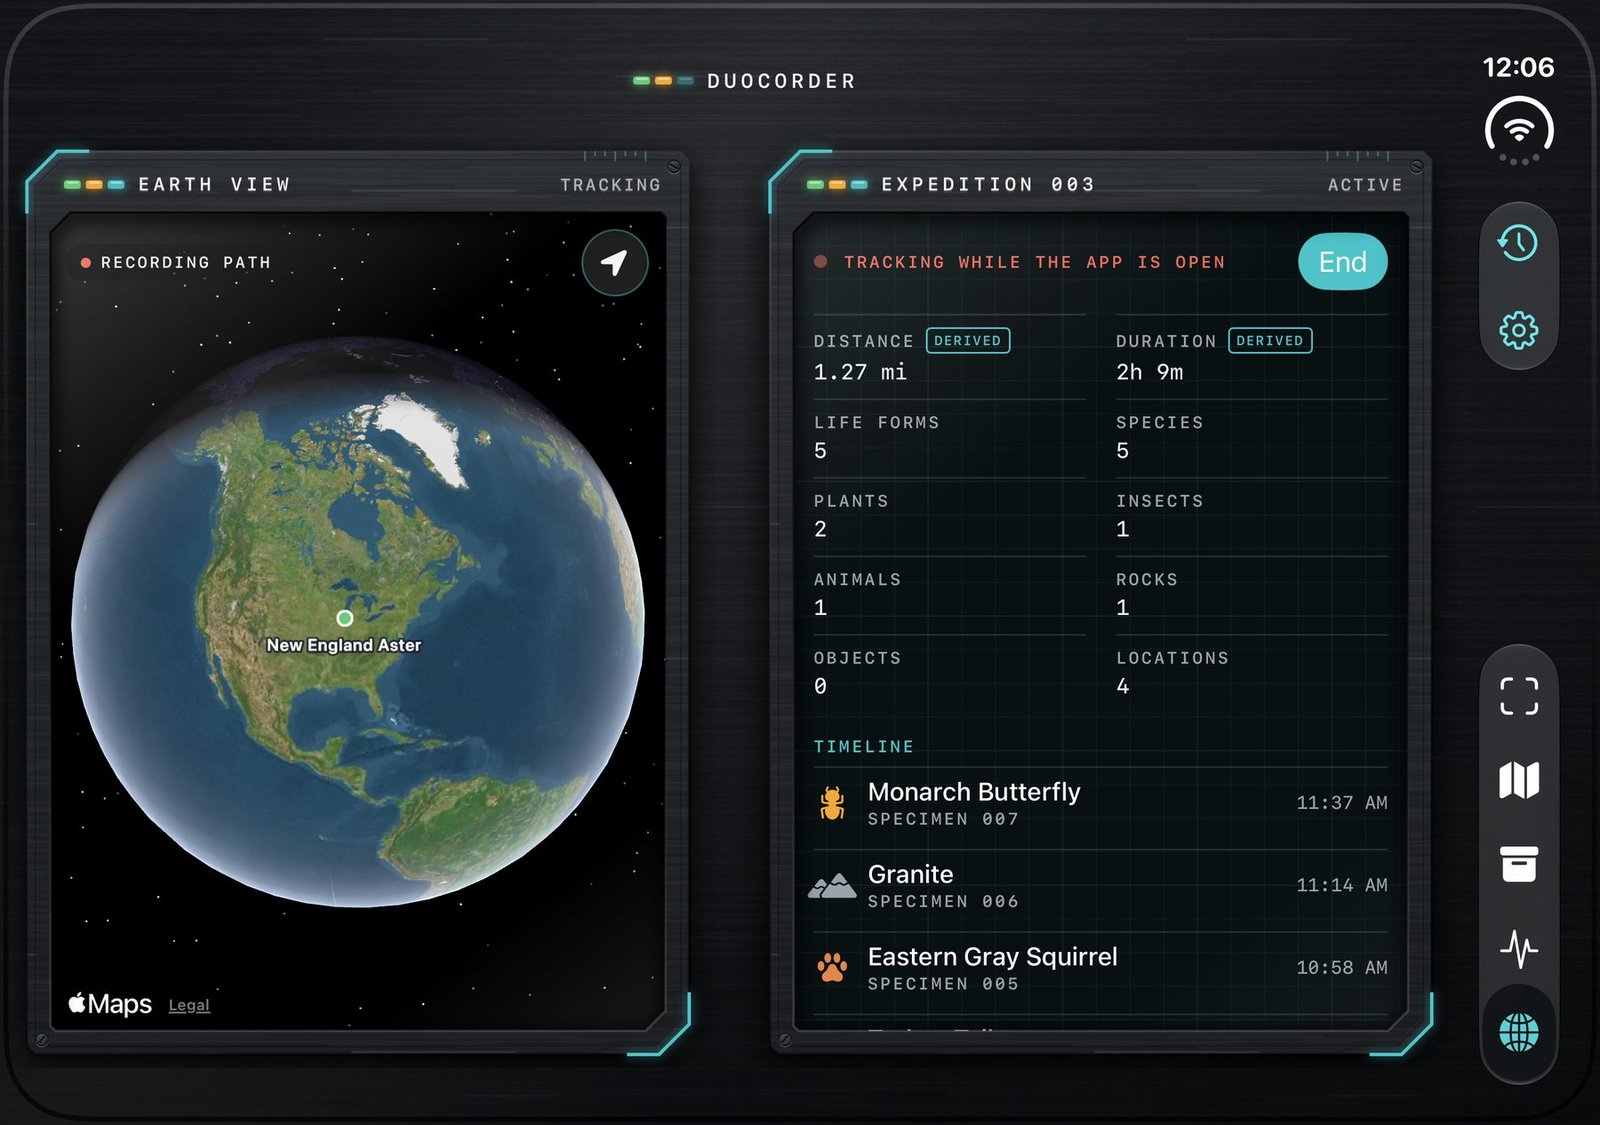1600x1125 pixels.
Task: Tap the Wi-Fi connection indicator
Action: coord(1519,129)
